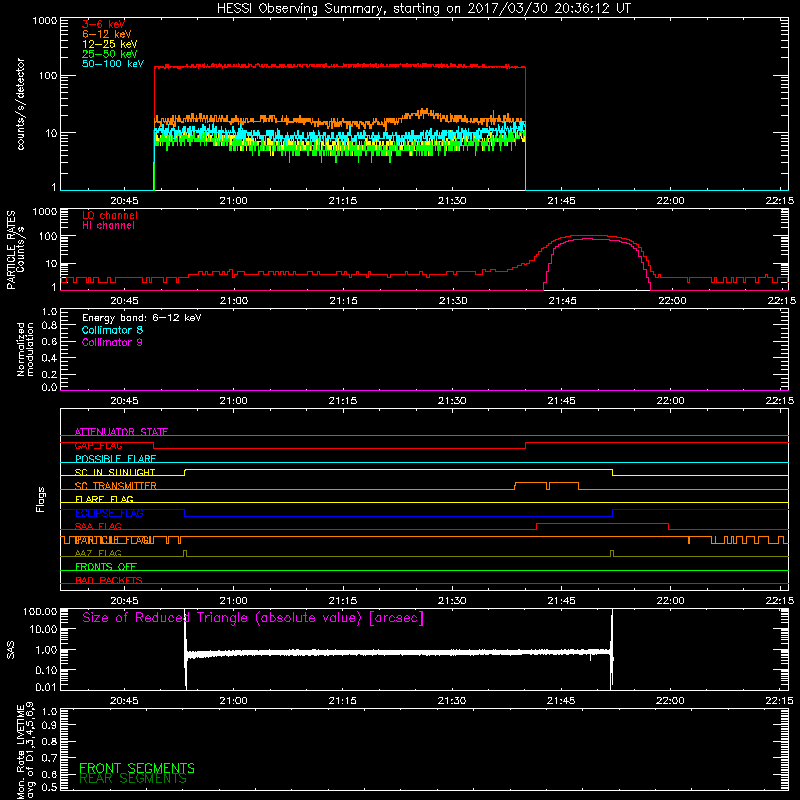Viewport: 800px width, 800px height.
Task: Click the HESSI Observing Summary title text
Action: pyautogui.click(x=424, y=9)
